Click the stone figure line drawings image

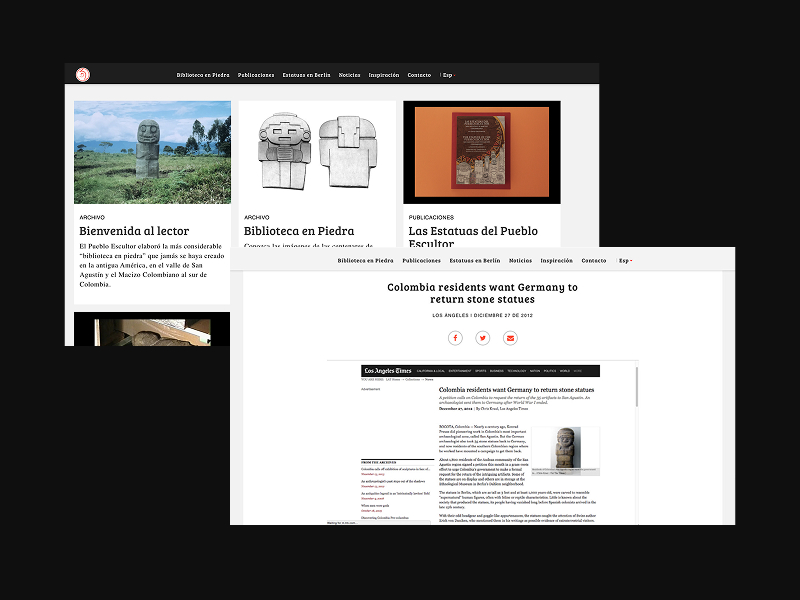317,152
